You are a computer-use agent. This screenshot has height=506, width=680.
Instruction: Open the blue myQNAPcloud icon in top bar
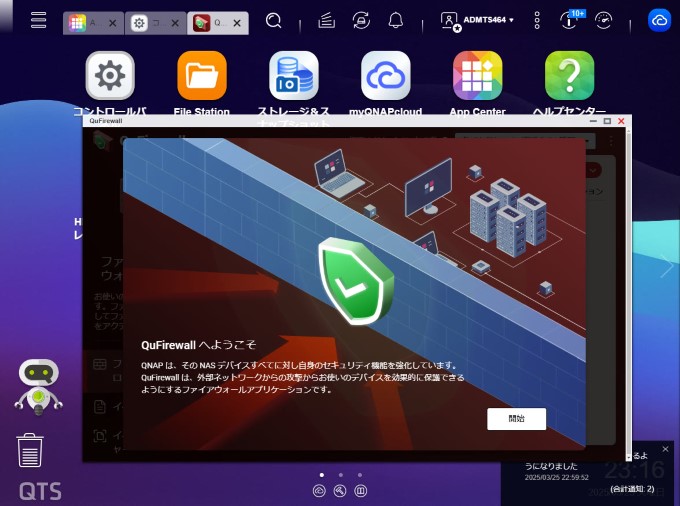(659, 20)
